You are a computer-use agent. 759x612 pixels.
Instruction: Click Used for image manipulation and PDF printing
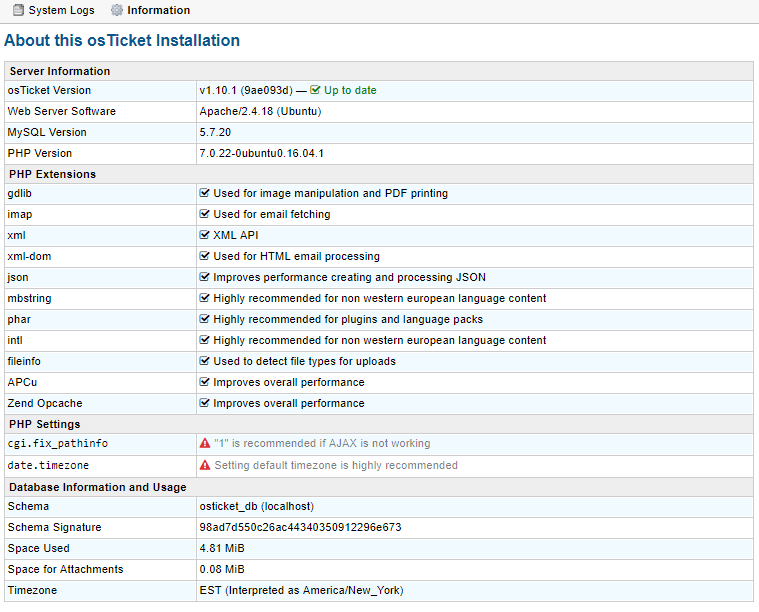point(331,194)
